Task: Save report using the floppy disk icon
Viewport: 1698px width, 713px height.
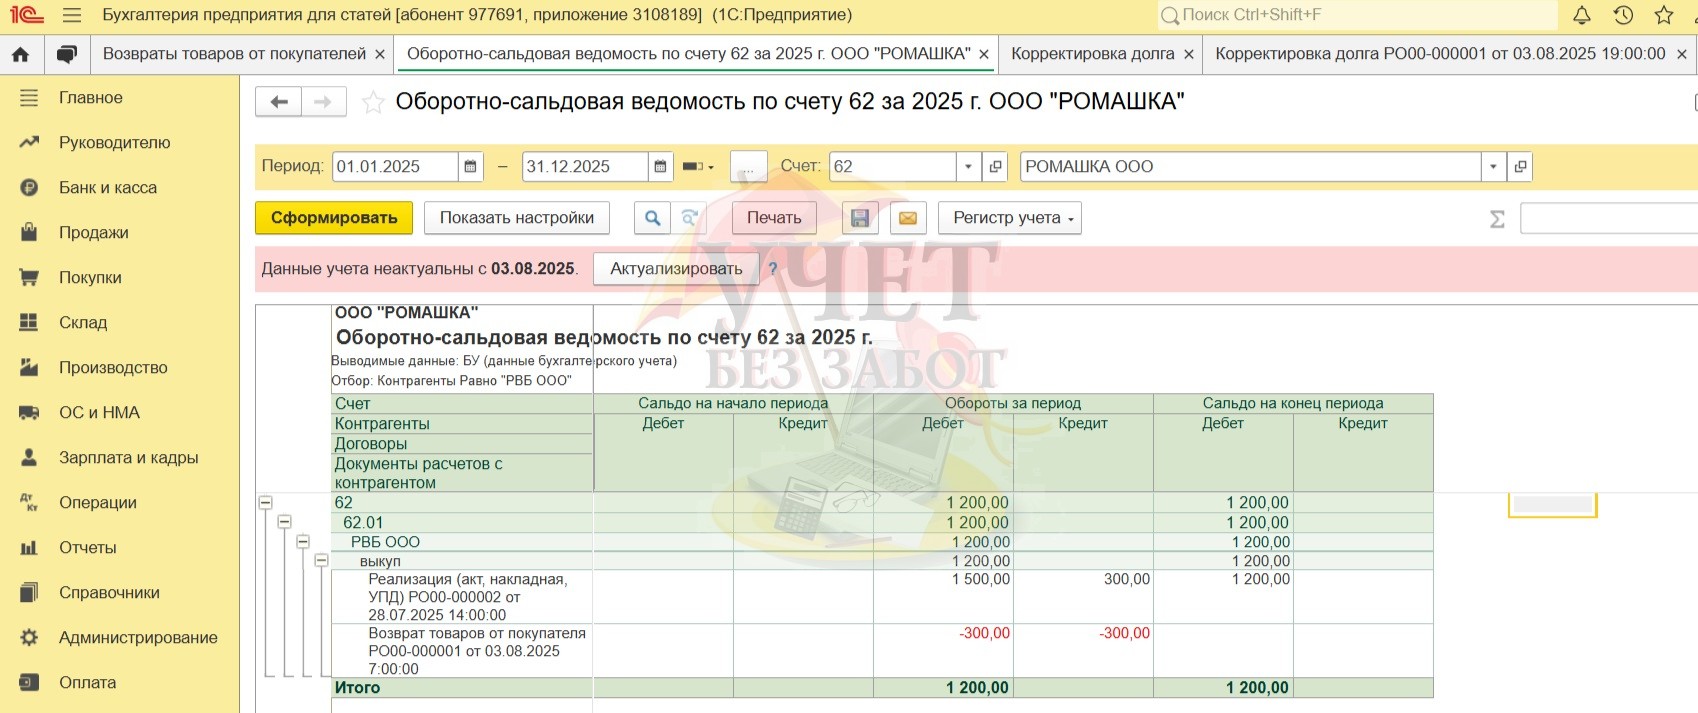Action: (x=859, y=218)
